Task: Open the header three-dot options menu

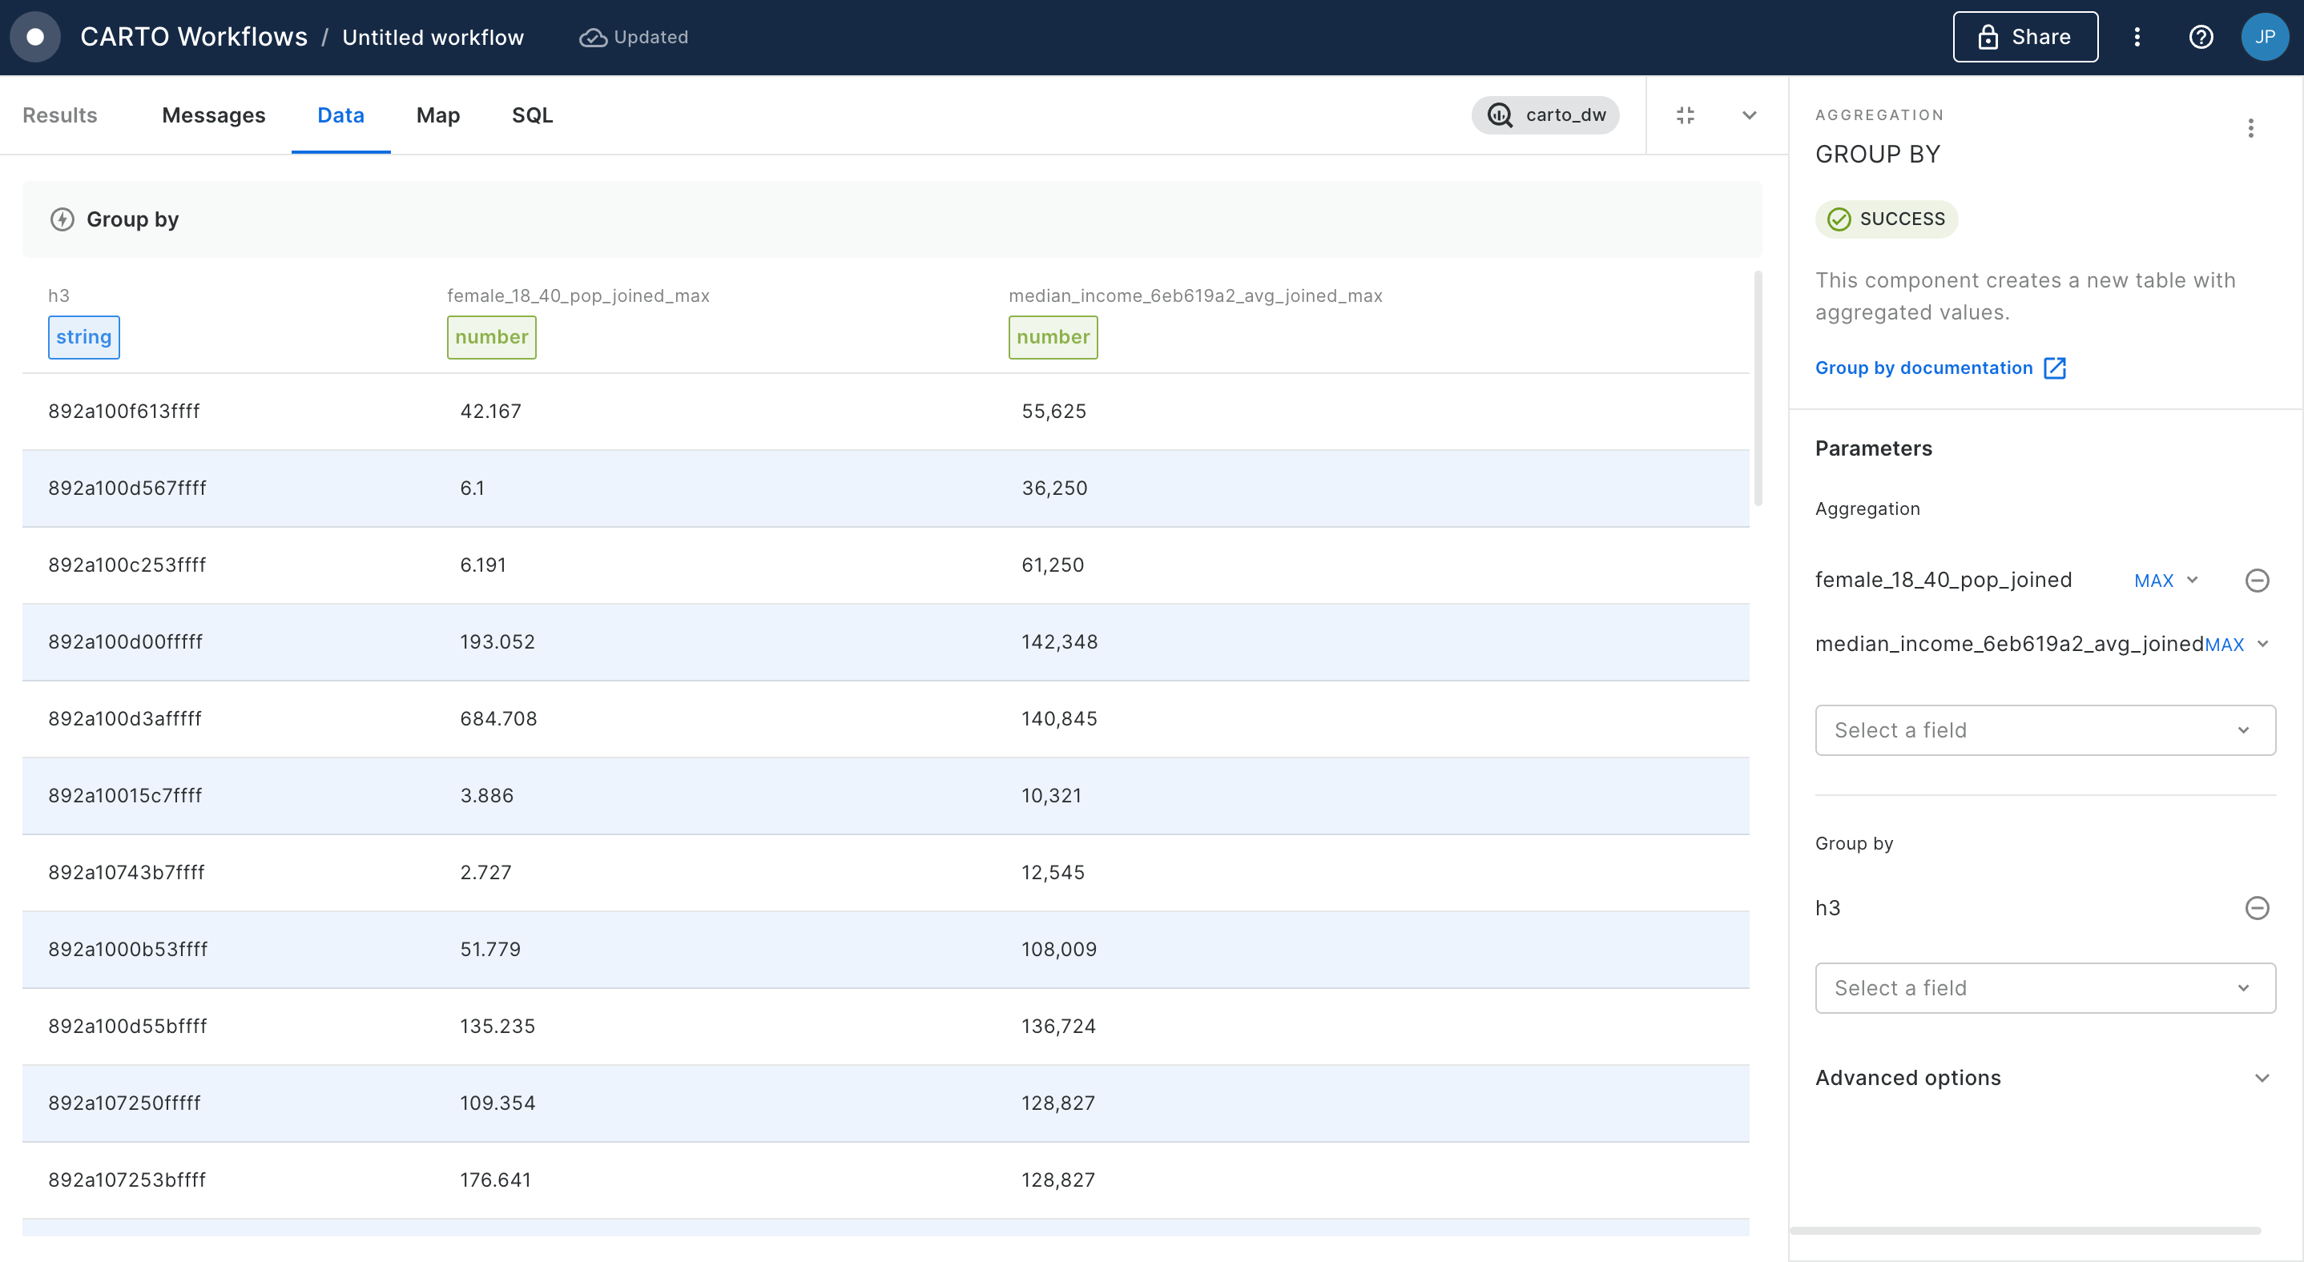Action: (x=2137, y=37)
